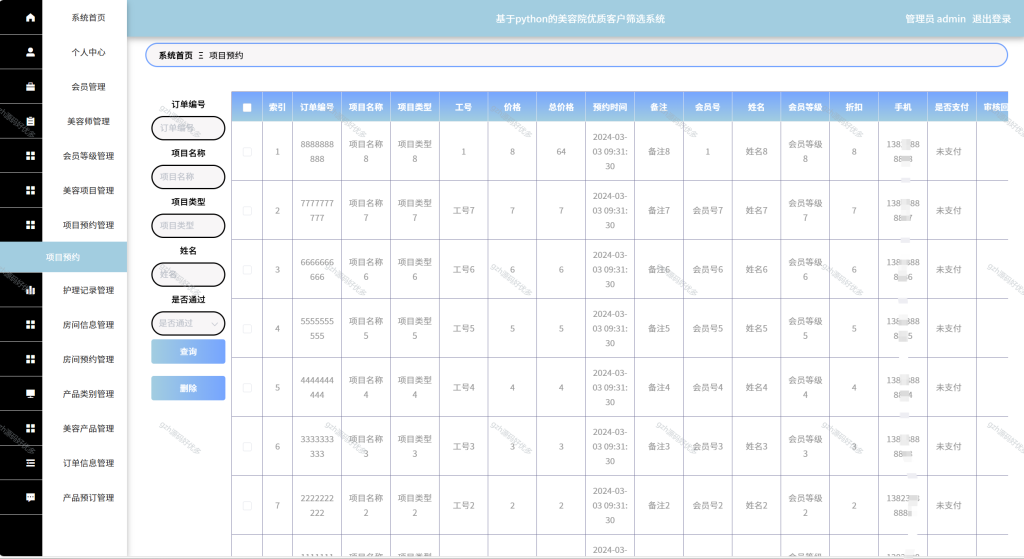Click the 总价格 column header
This screenshot has height=559, width=1024.
pyautogui.click(x=561, y=107)
